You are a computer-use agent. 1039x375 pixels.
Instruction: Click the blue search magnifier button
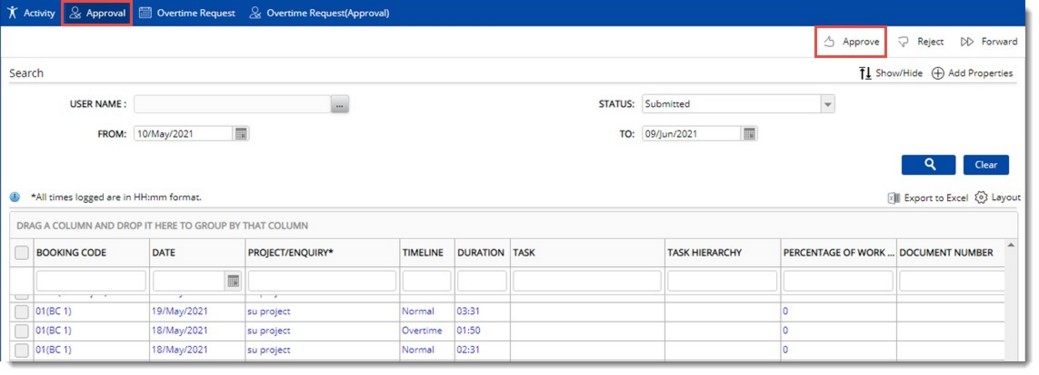[x=928, y=164]
